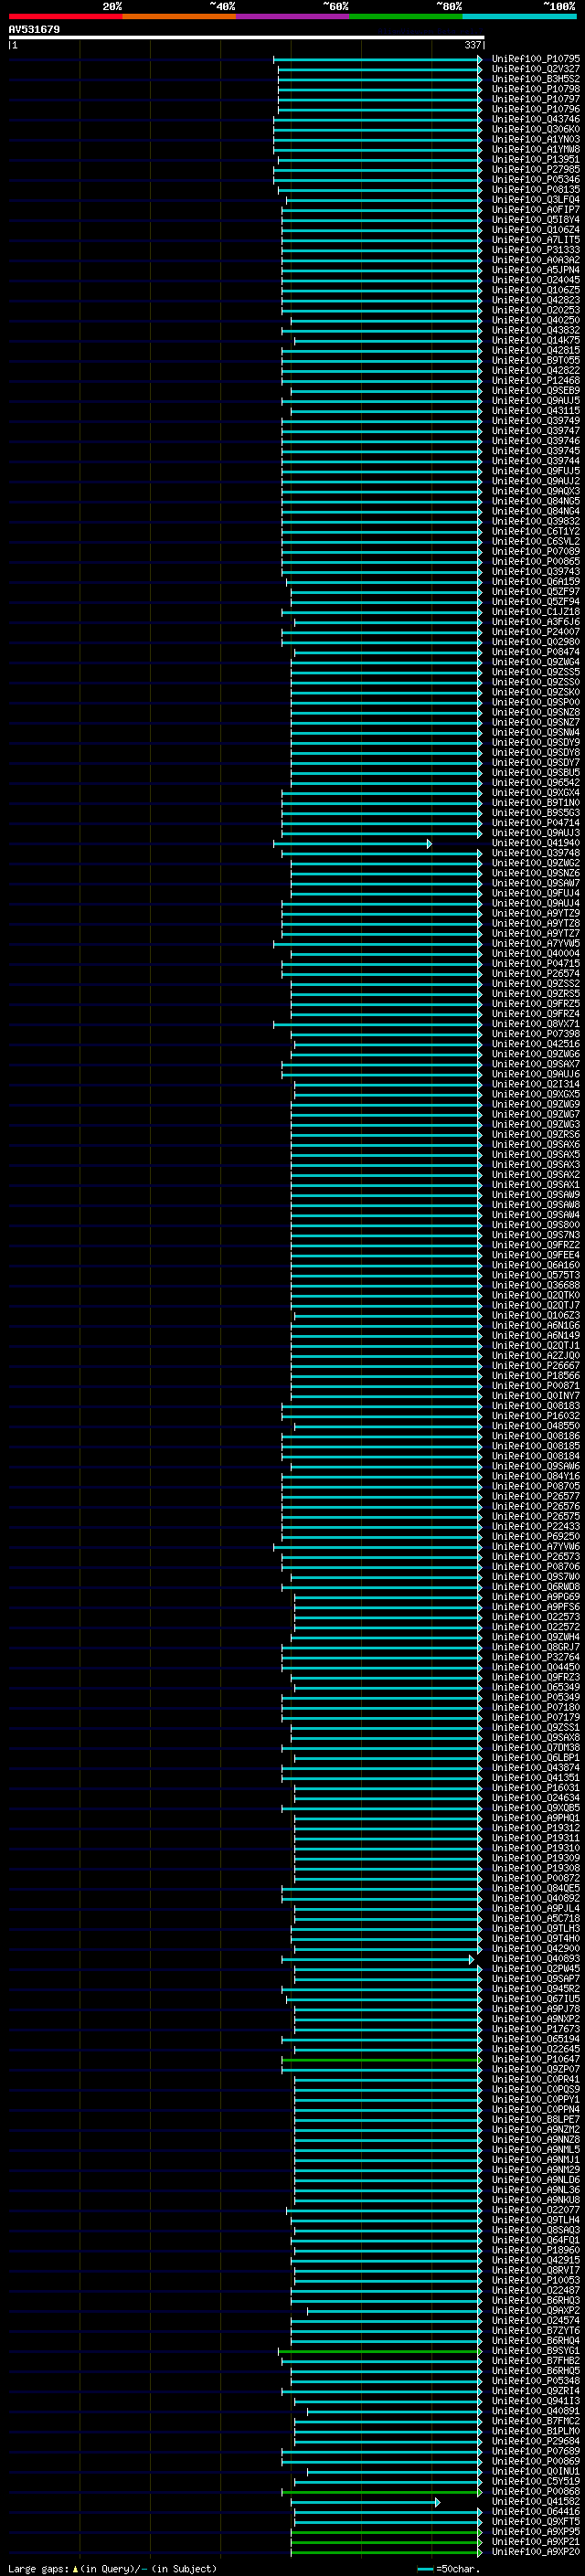
Task: Select the UniRef100_A9XP95 label
Action: tap(535, 2532)
